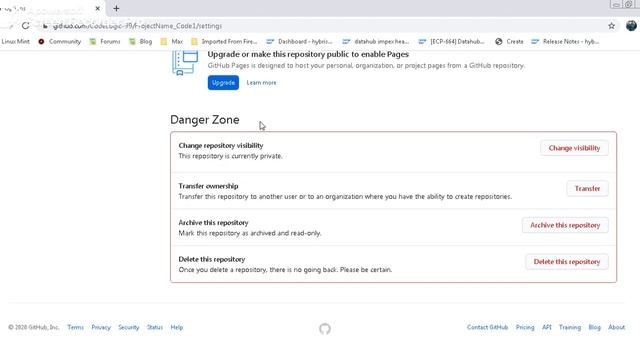
Task: Open the Help footer link
Action: pos(177,327)
